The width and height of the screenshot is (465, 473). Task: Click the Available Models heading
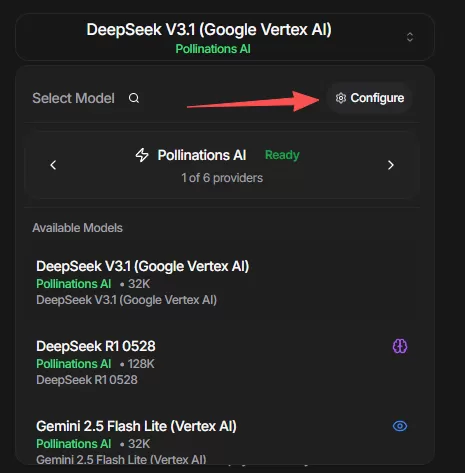pyautogui.click(x=77, y=228)
